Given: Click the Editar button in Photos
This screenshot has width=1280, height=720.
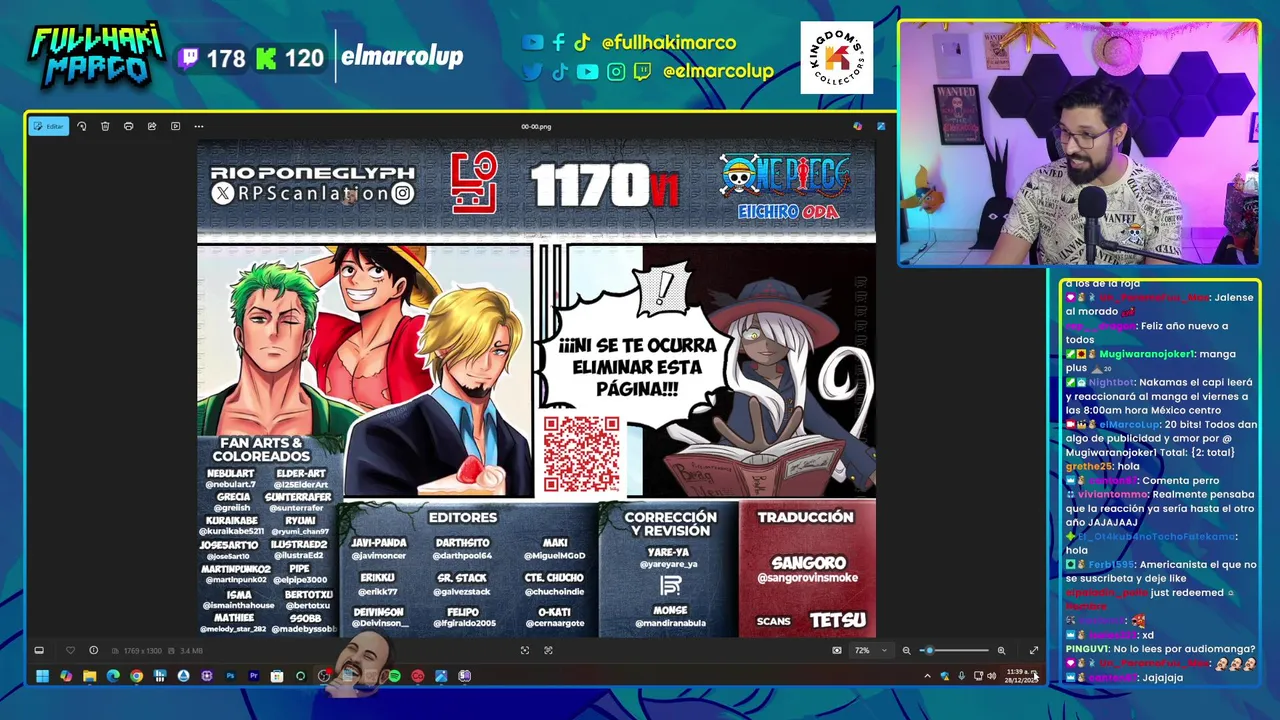Looking at the screenshot, I should [x=48, y=126].
